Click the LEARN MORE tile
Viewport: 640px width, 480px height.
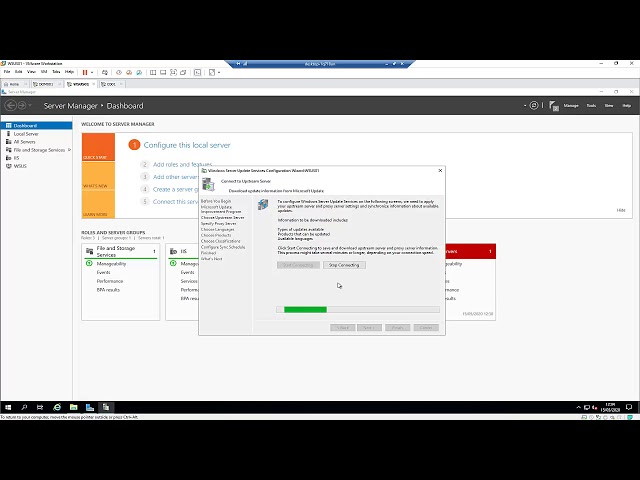coord(98,204)
